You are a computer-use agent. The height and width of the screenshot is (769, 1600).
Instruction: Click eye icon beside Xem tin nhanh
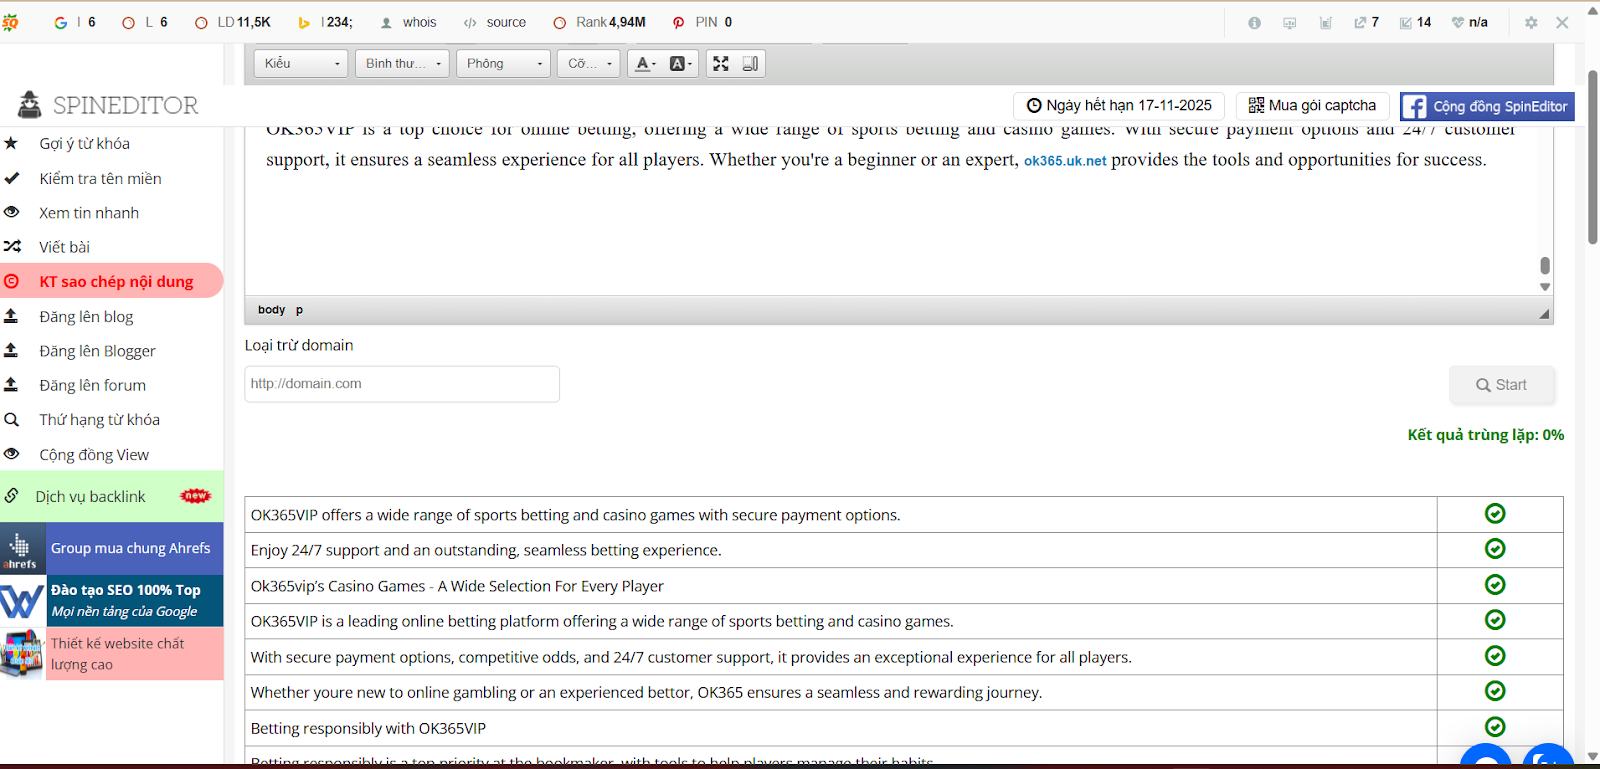click(11, 212)
